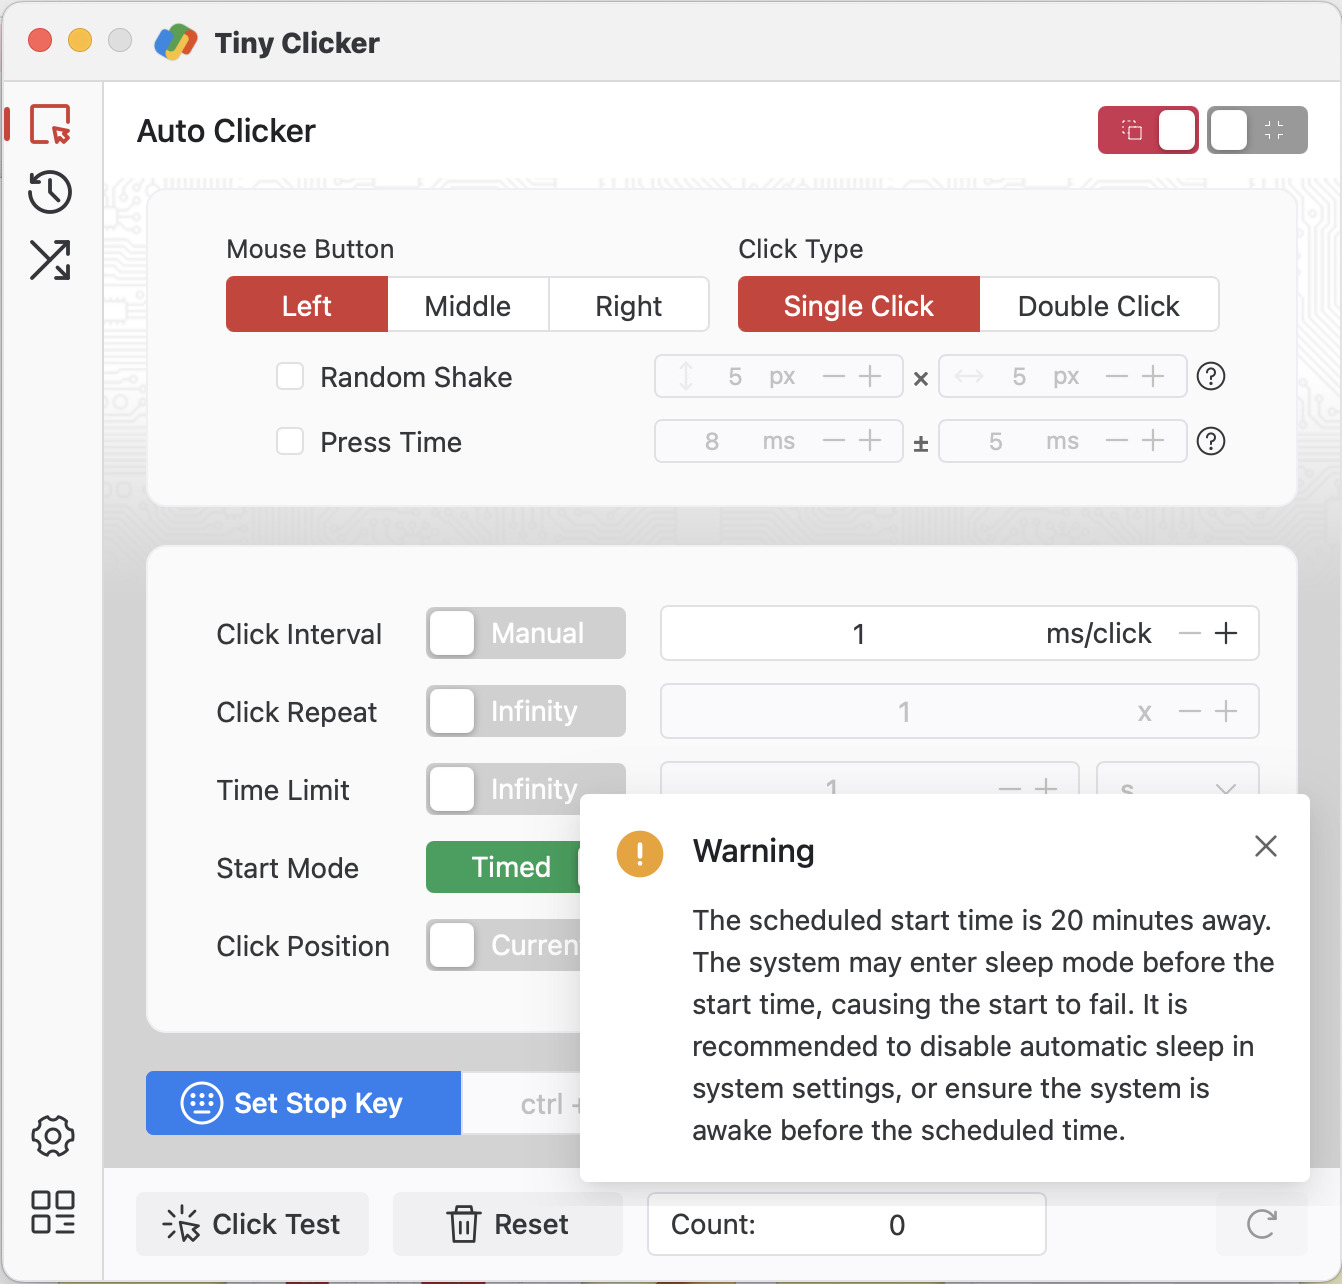Select the Middle mouse button
The width and height of the screenshot is (1342, 1284).
pos(467,305)
